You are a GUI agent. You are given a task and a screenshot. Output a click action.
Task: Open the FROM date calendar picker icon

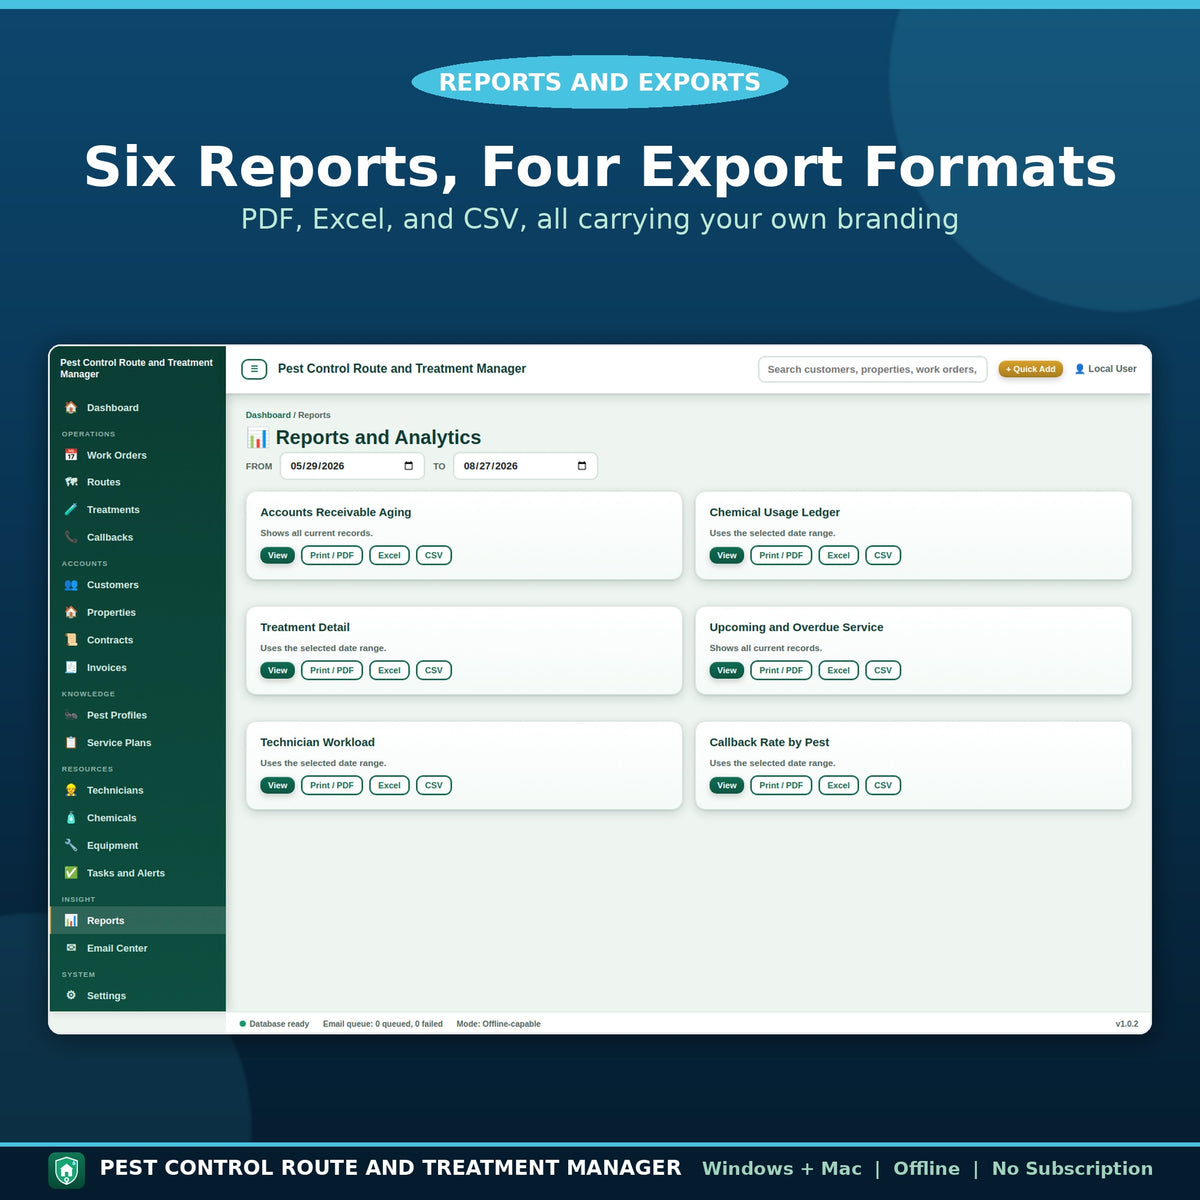408,466
